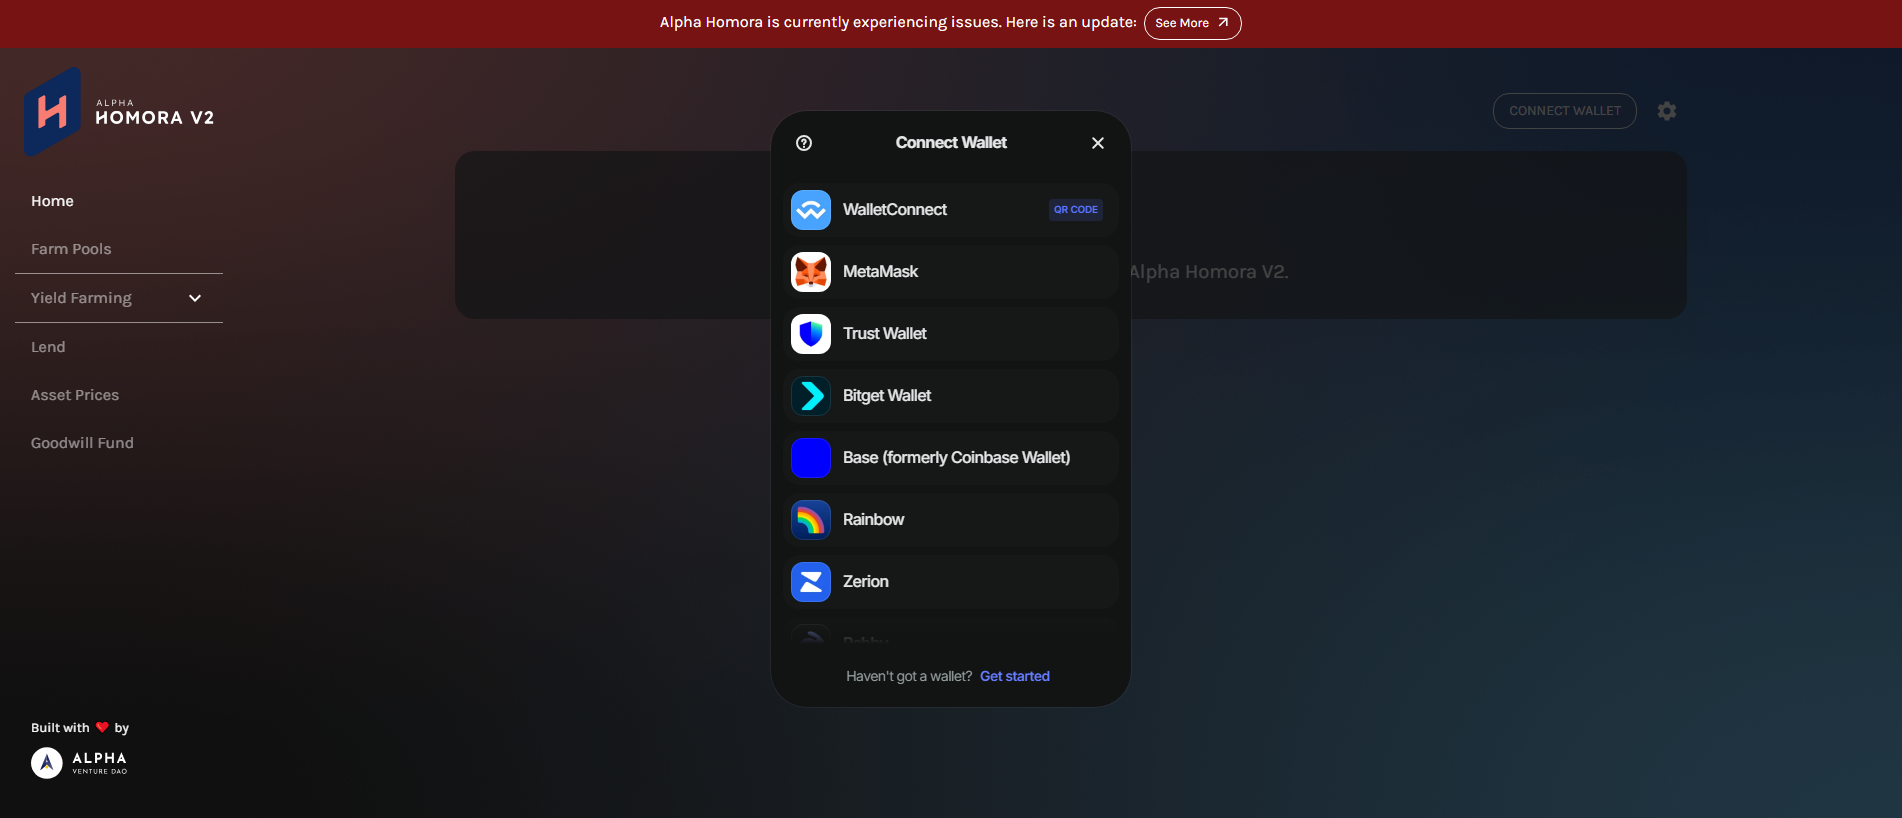Click the Zerion wallet icon
The width and height of the screenshot is (1902, 818).
point(811,582)
